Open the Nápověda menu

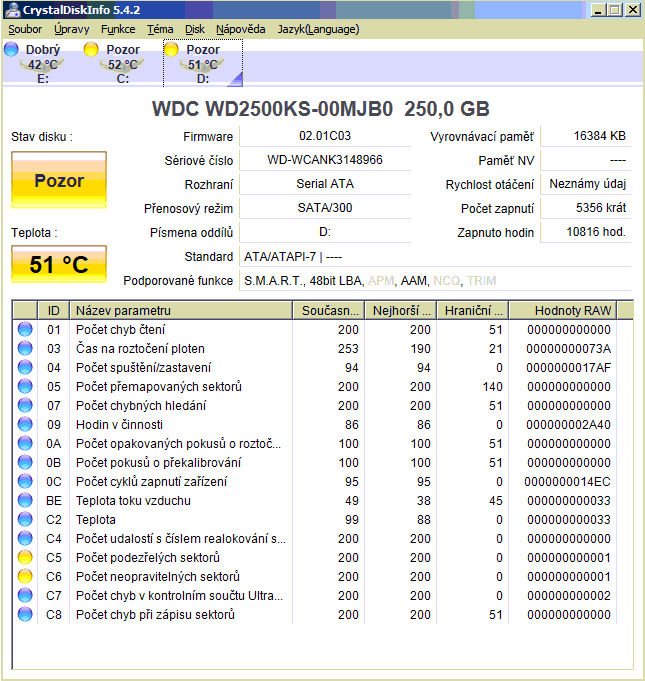(241, 29)
